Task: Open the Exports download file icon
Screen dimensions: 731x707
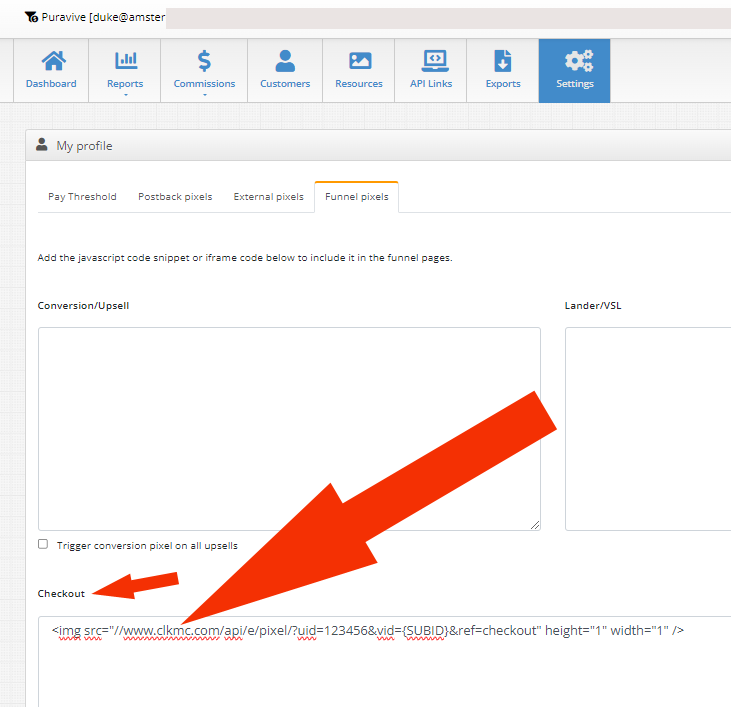Action: tap(503, 61)
